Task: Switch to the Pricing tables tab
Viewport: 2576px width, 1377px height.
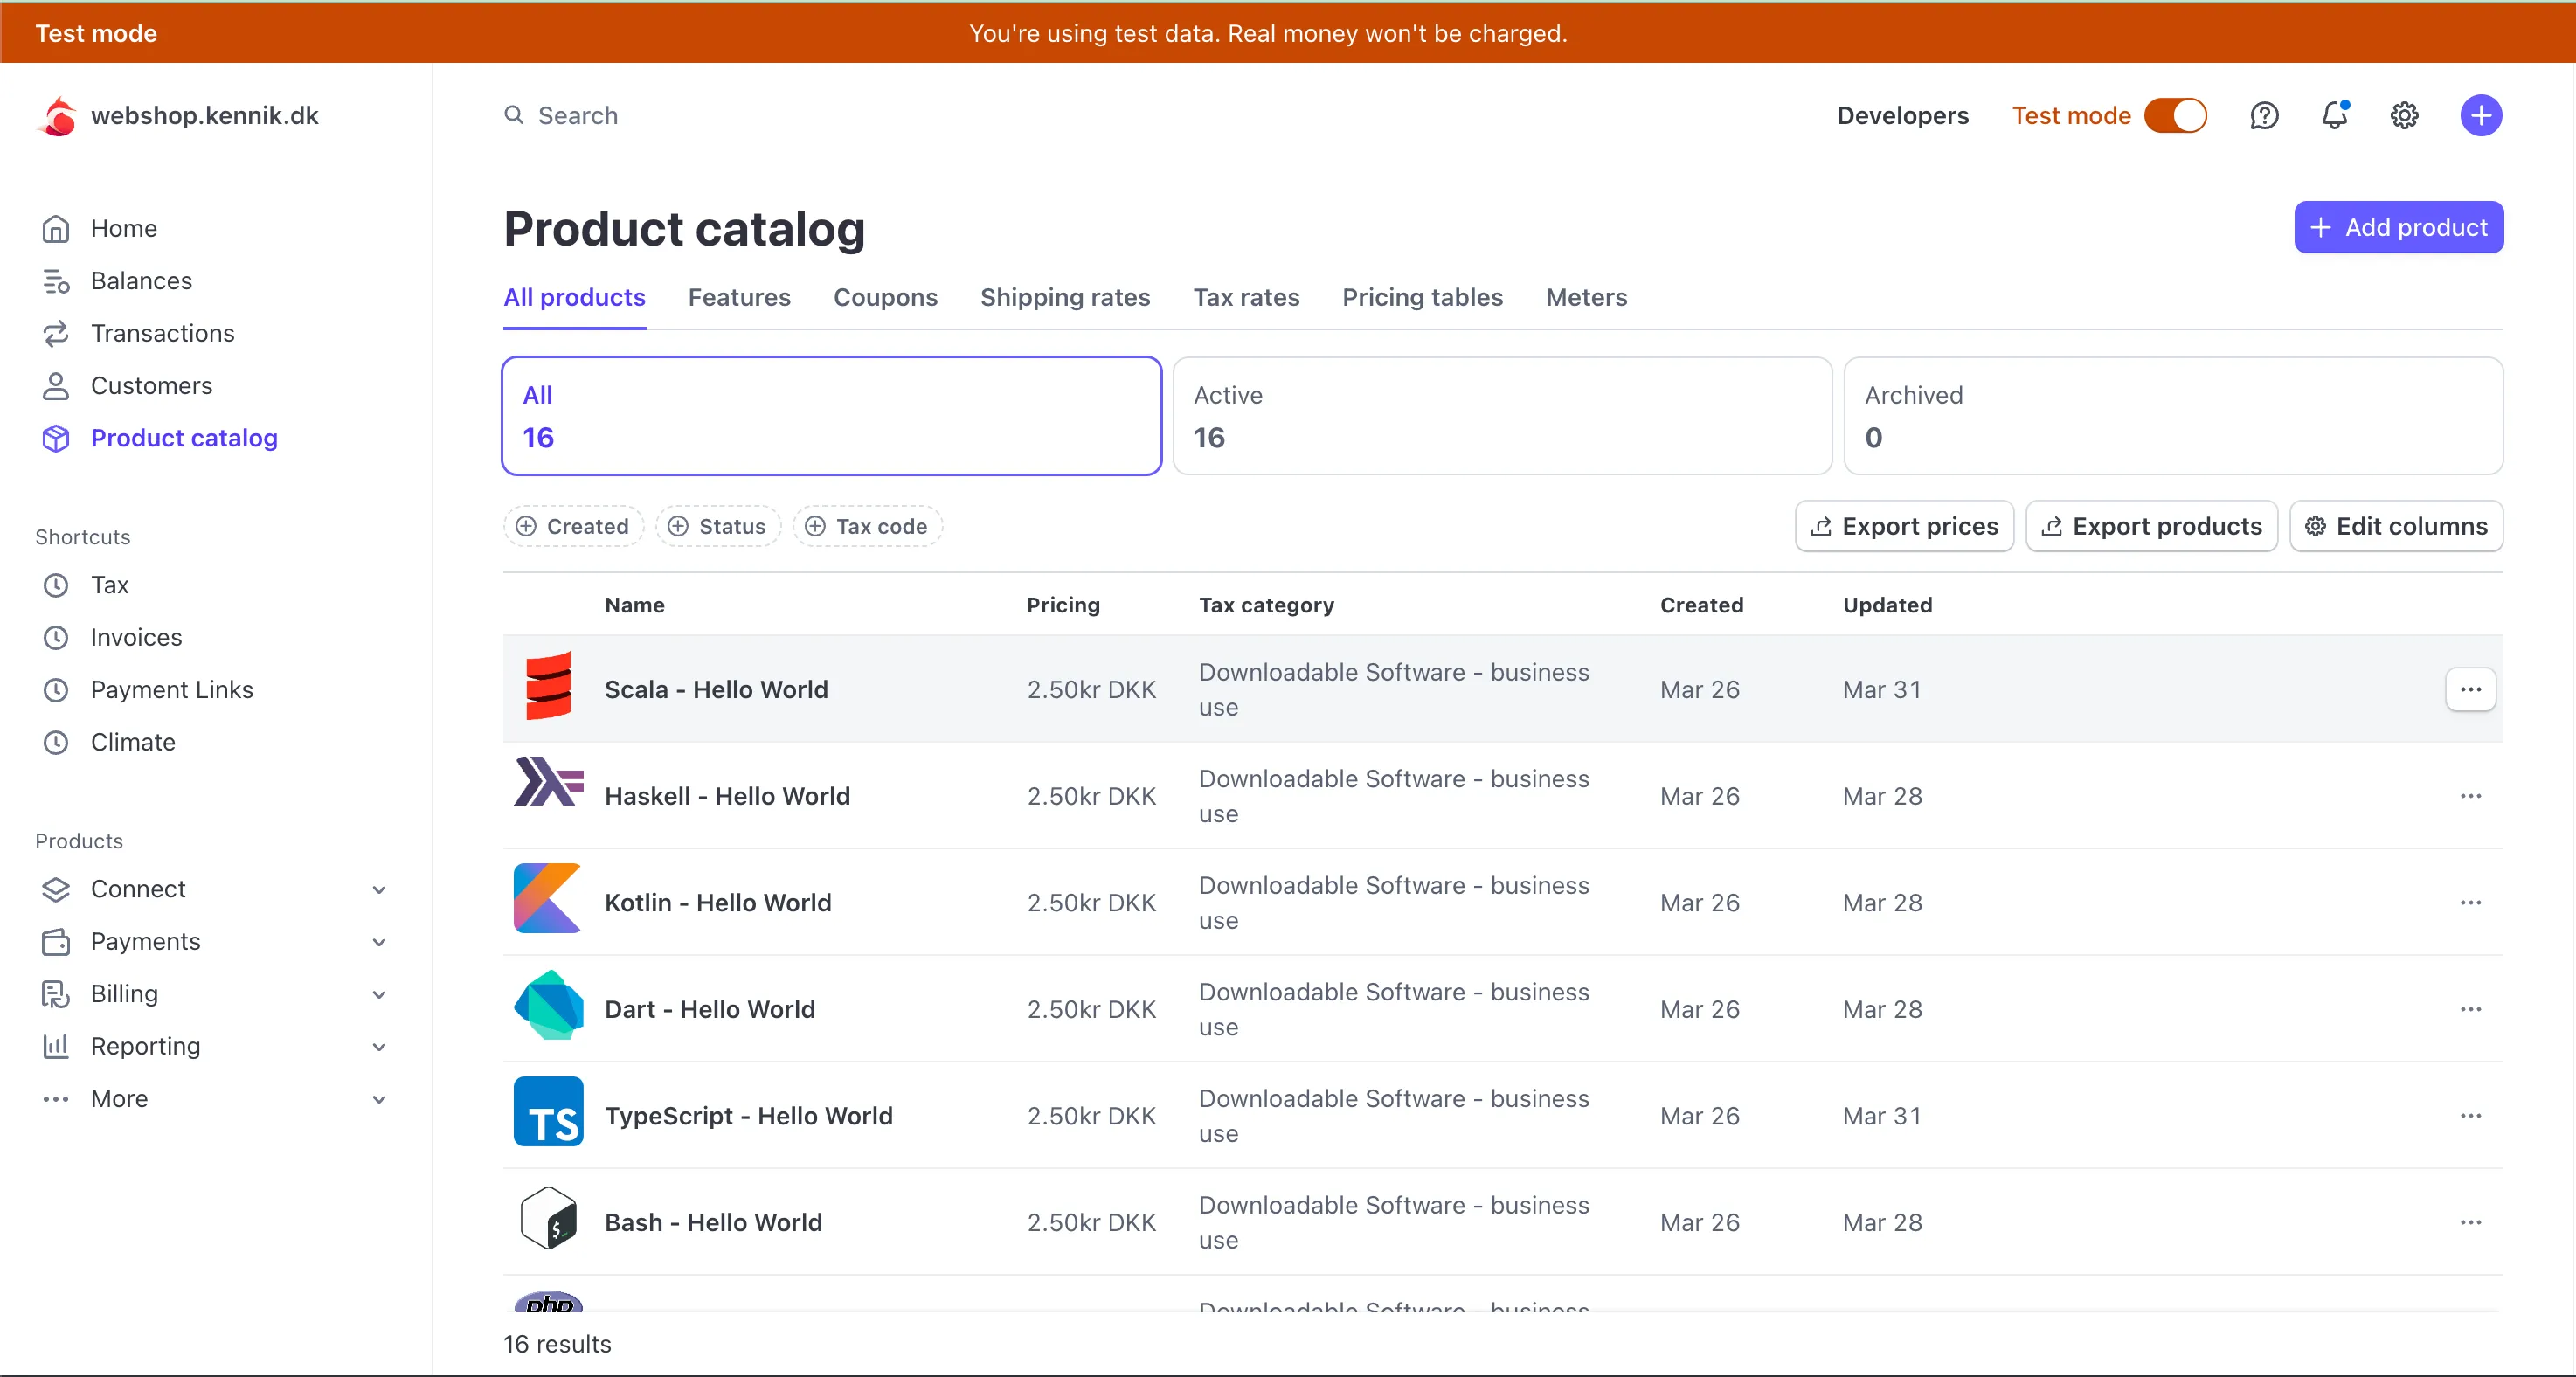Action: 1422,297
